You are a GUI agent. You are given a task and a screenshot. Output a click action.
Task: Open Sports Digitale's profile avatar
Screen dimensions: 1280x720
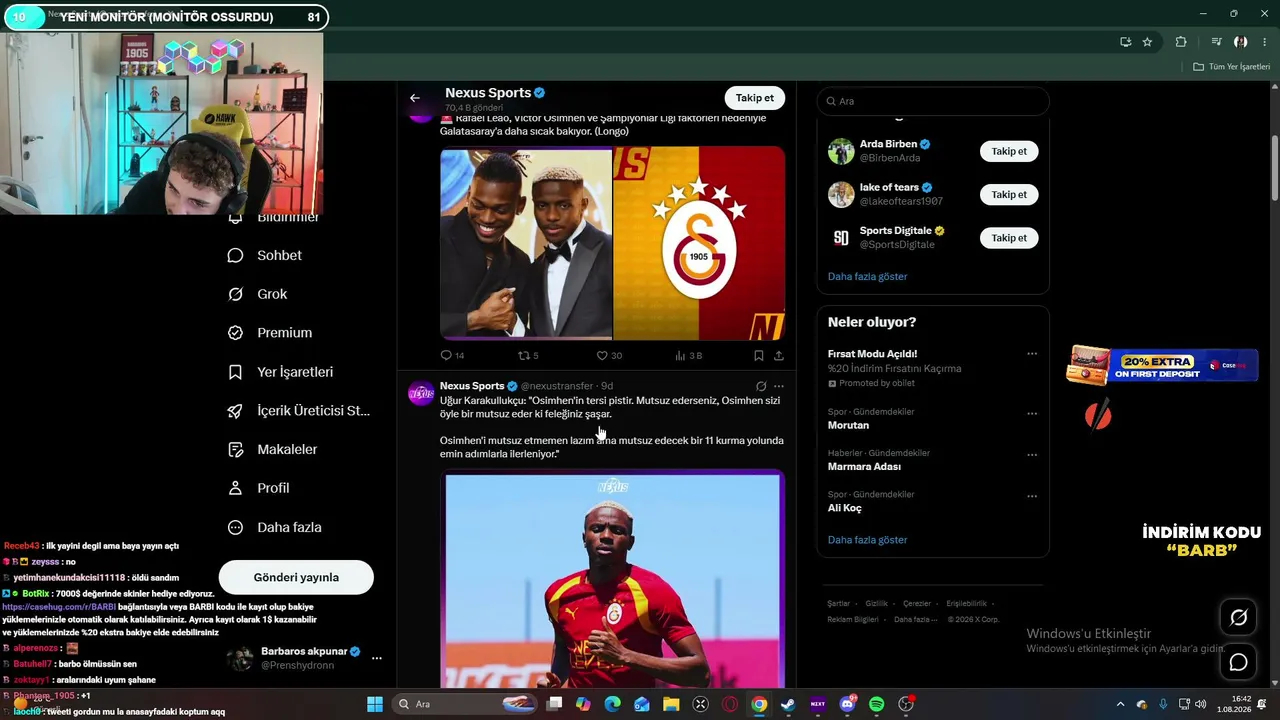[841, 238]
